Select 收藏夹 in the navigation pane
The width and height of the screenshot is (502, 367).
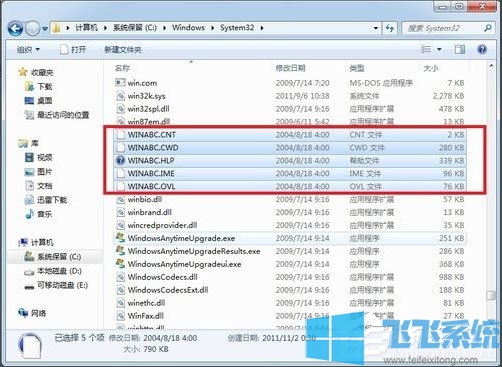pyautogui.click(x=42, y=72)
